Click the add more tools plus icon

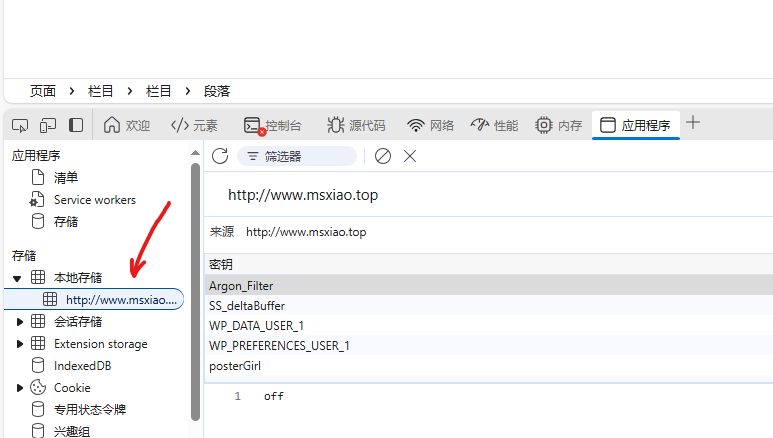click(692, 123)
